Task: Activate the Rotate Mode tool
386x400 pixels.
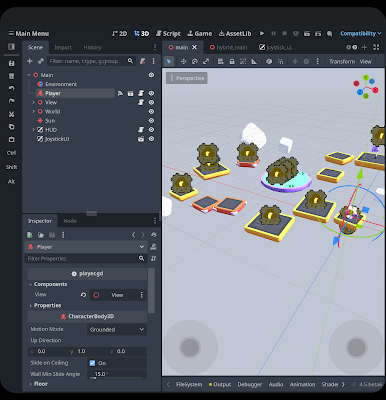Action: point(195,61)
